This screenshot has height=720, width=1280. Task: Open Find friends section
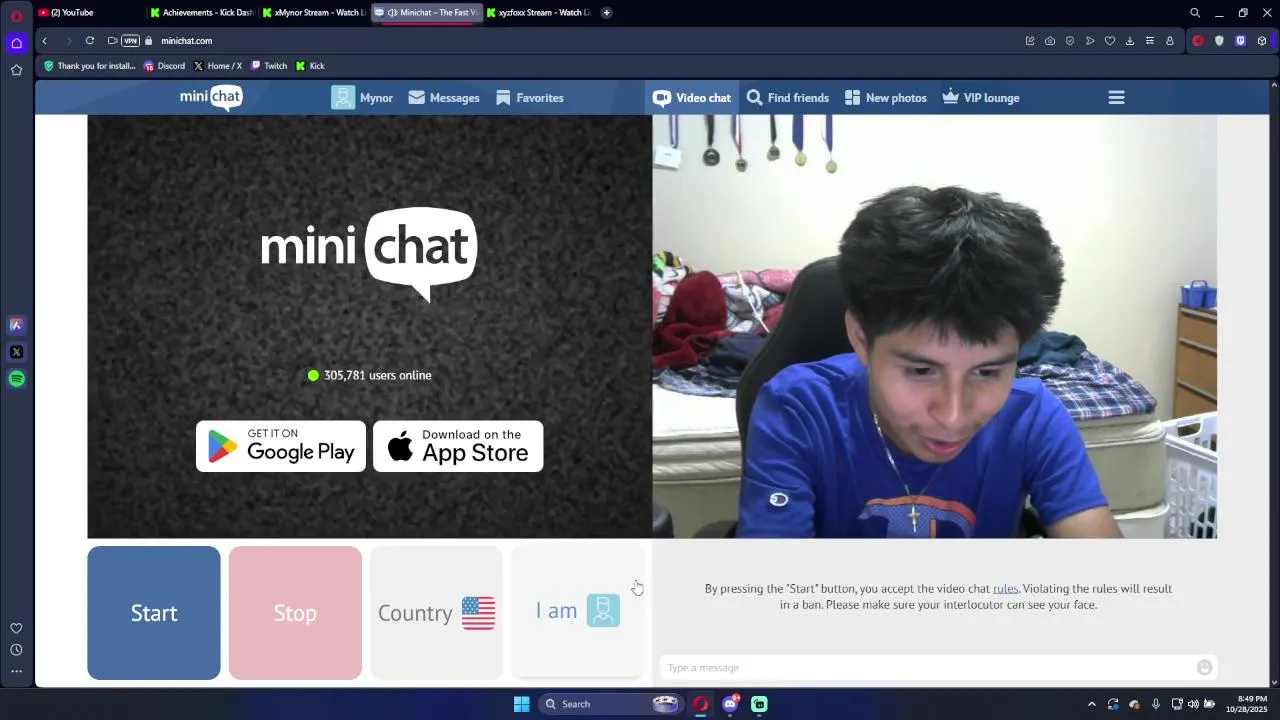tap(788, 98)
